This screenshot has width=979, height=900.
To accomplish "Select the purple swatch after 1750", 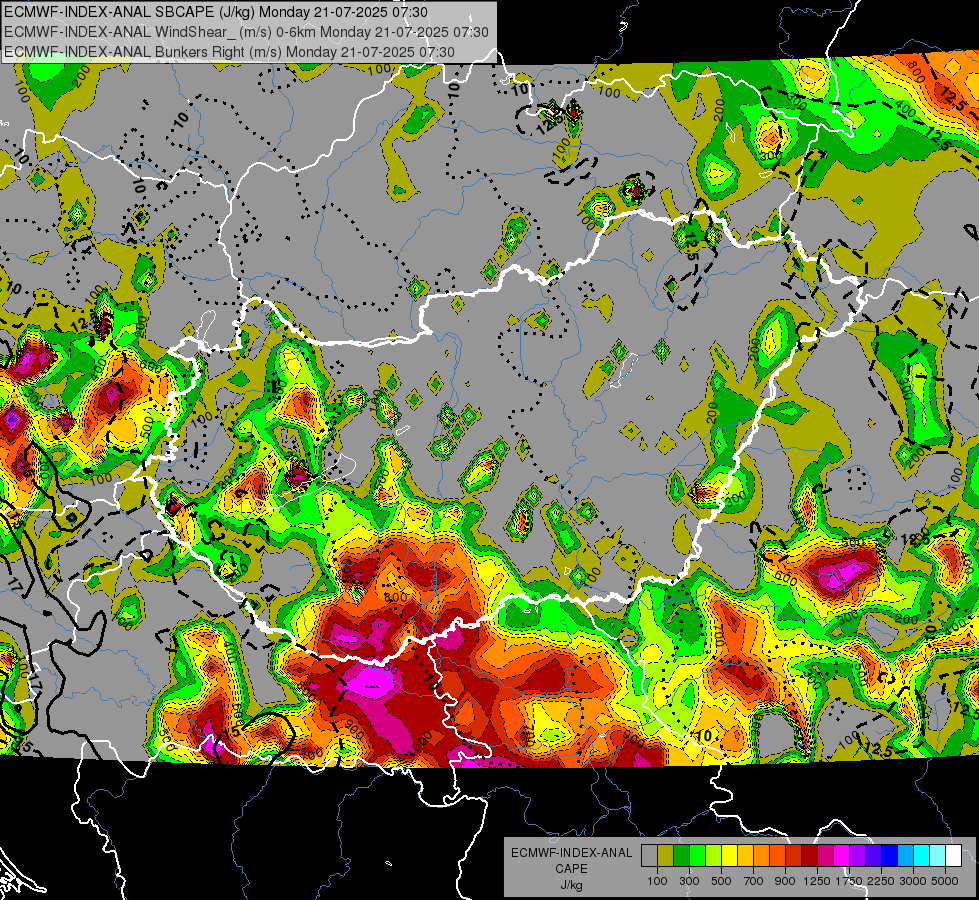I will click(857, 856).
